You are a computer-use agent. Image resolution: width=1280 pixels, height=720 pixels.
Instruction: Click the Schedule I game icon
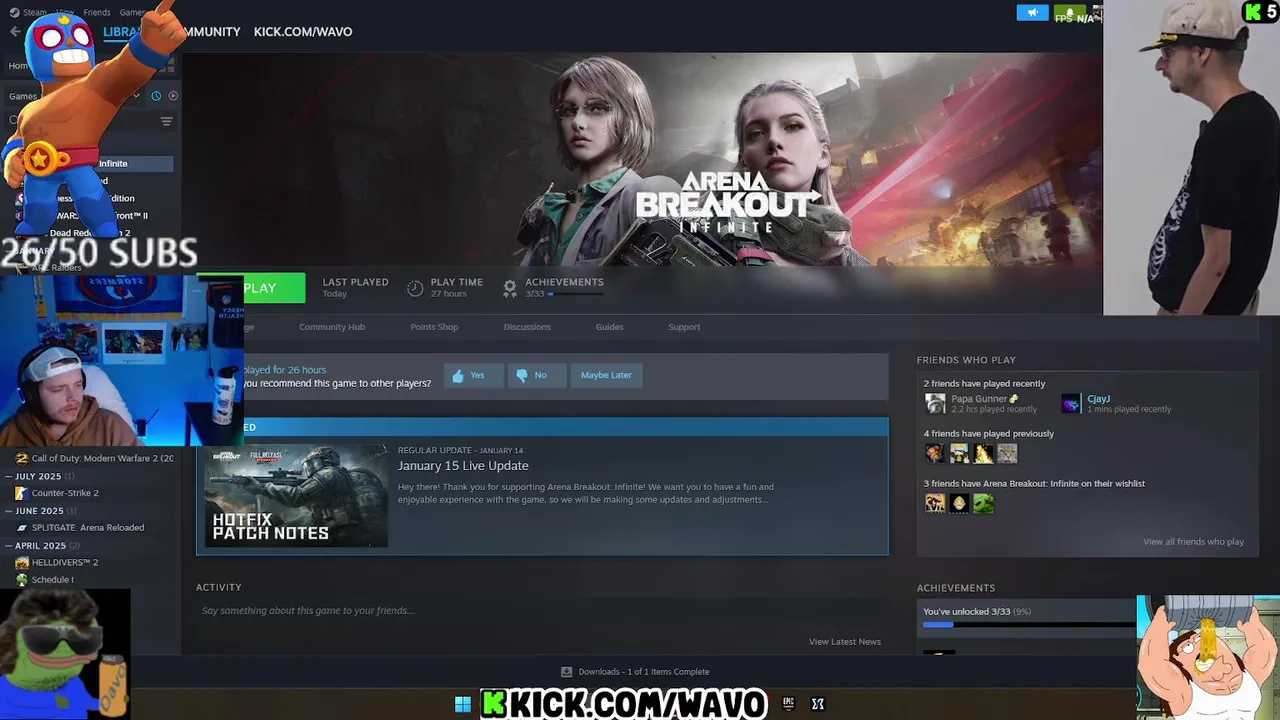22,580
